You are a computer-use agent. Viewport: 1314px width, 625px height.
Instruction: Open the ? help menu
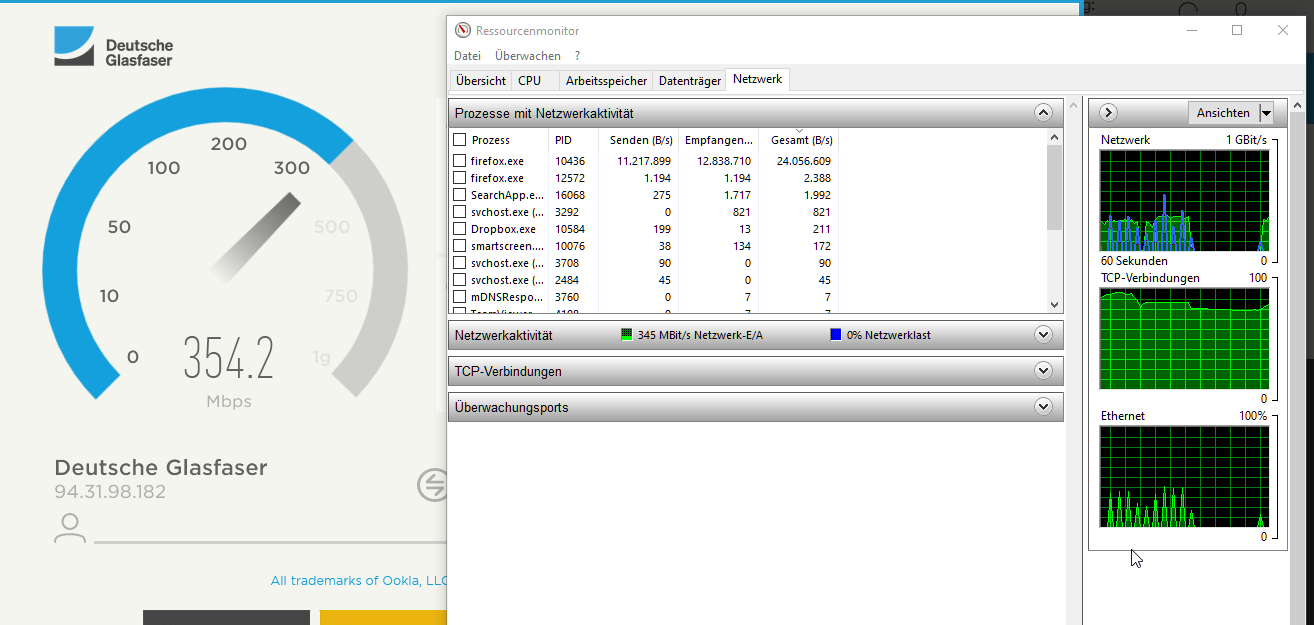pos(577,56)
